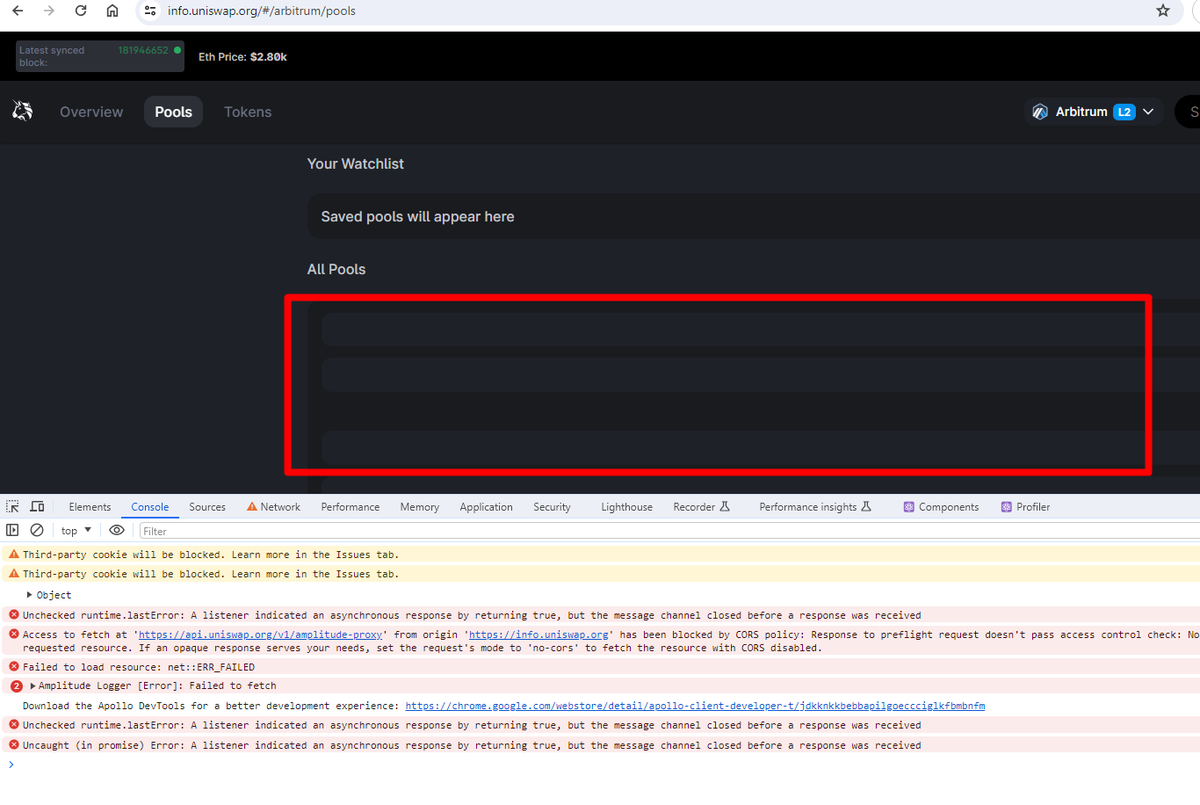Image resolution: width=1200 pixels, height=805 pixels.
Task: View site information icon in address bar
Action: pos(150,11)
